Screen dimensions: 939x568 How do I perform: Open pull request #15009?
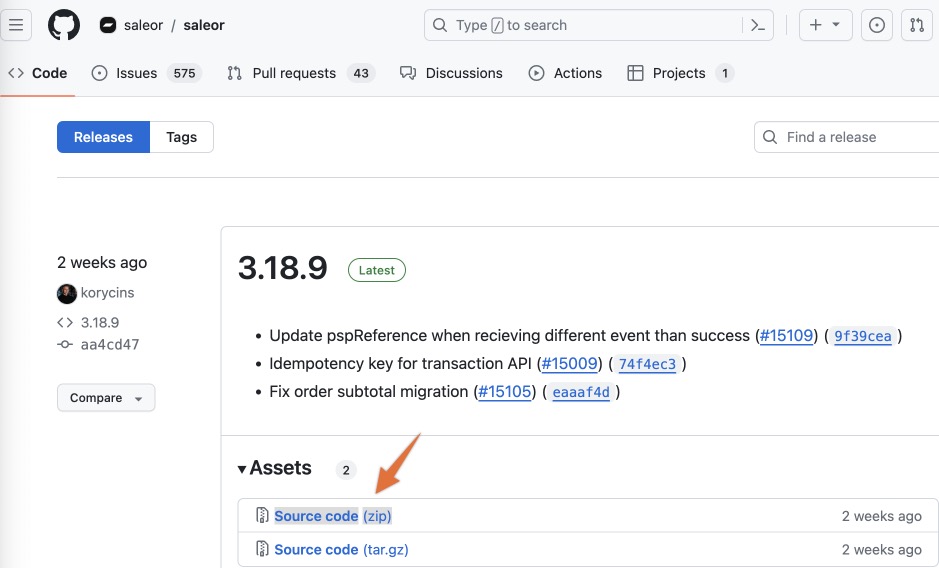[x=570, y=364]
